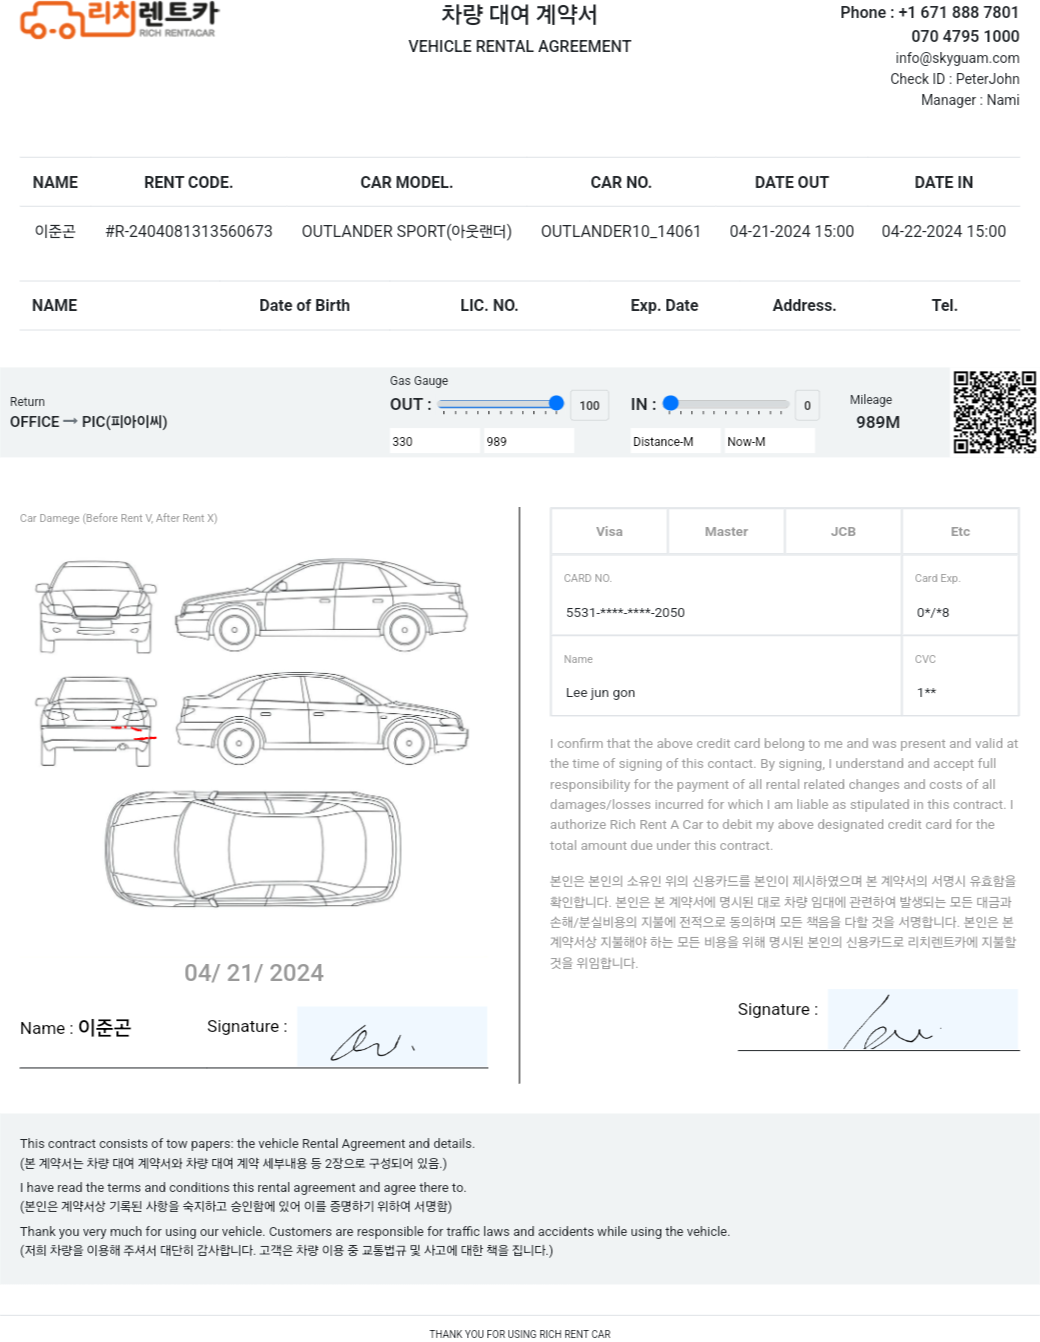Click the CARD NO. input field
The height and width of the screenshot is (1342, 1040).
[726, 595]
